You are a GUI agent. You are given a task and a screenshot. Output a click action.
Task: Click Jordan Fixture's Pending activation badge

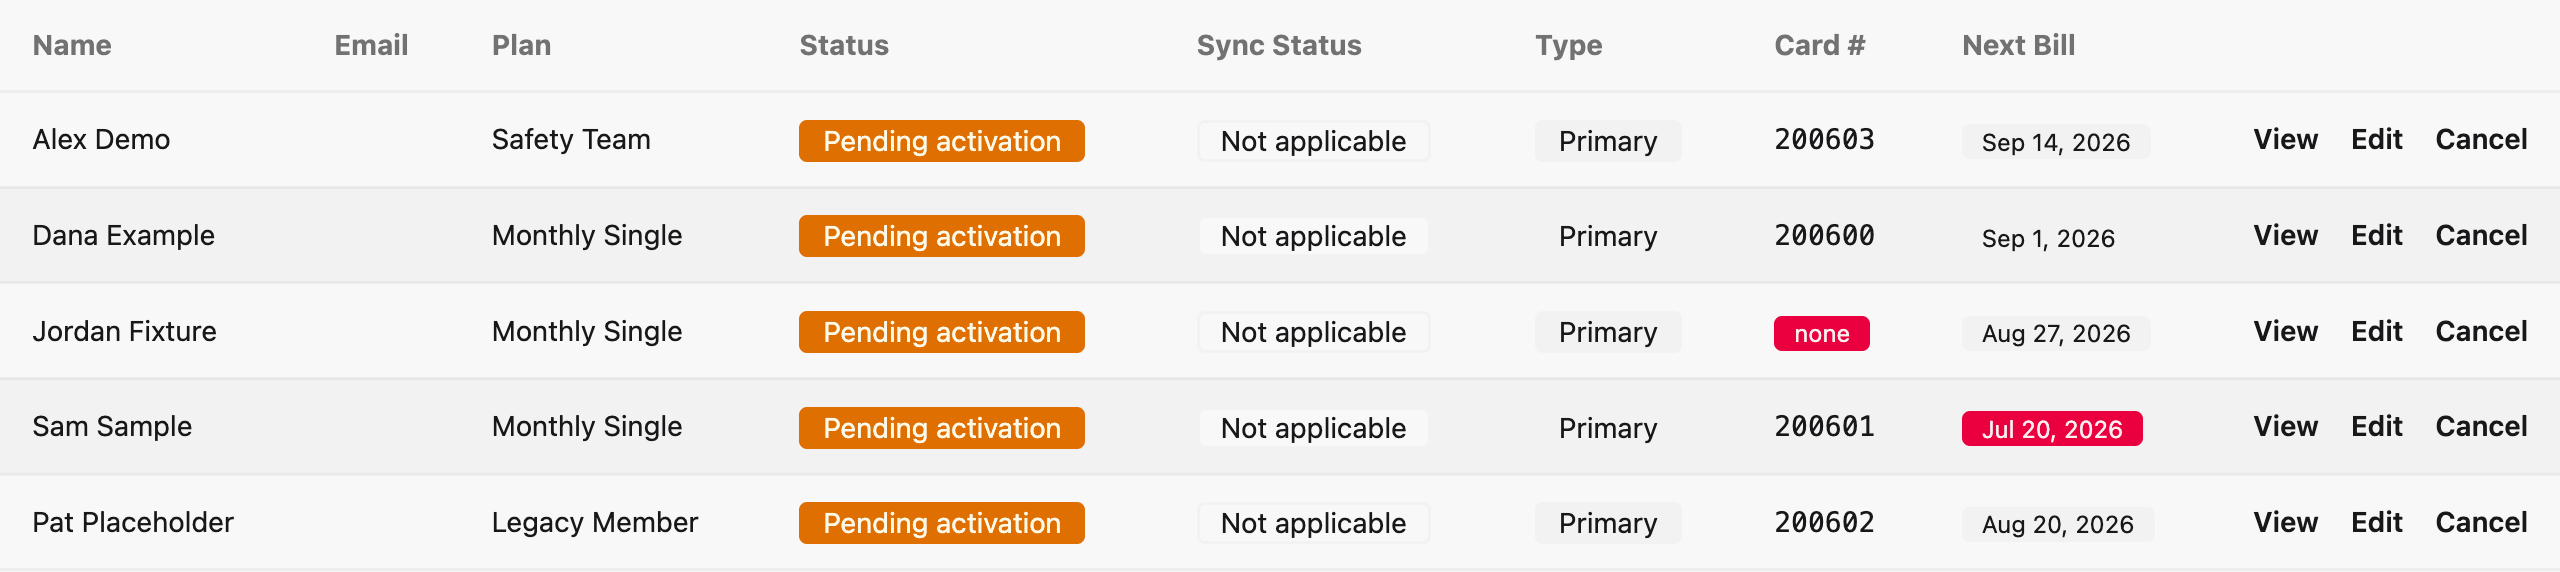click(x=942, y=332)
